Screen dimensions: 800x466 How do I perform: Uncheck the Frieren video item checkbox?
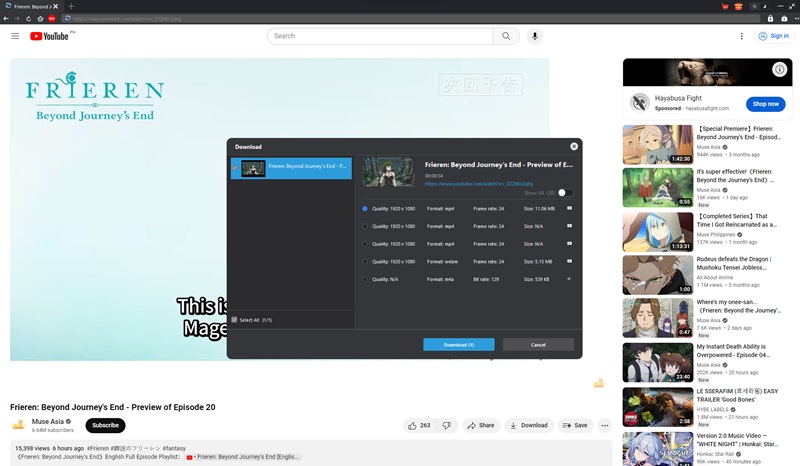pyautogui.click(x=235, y=168)
